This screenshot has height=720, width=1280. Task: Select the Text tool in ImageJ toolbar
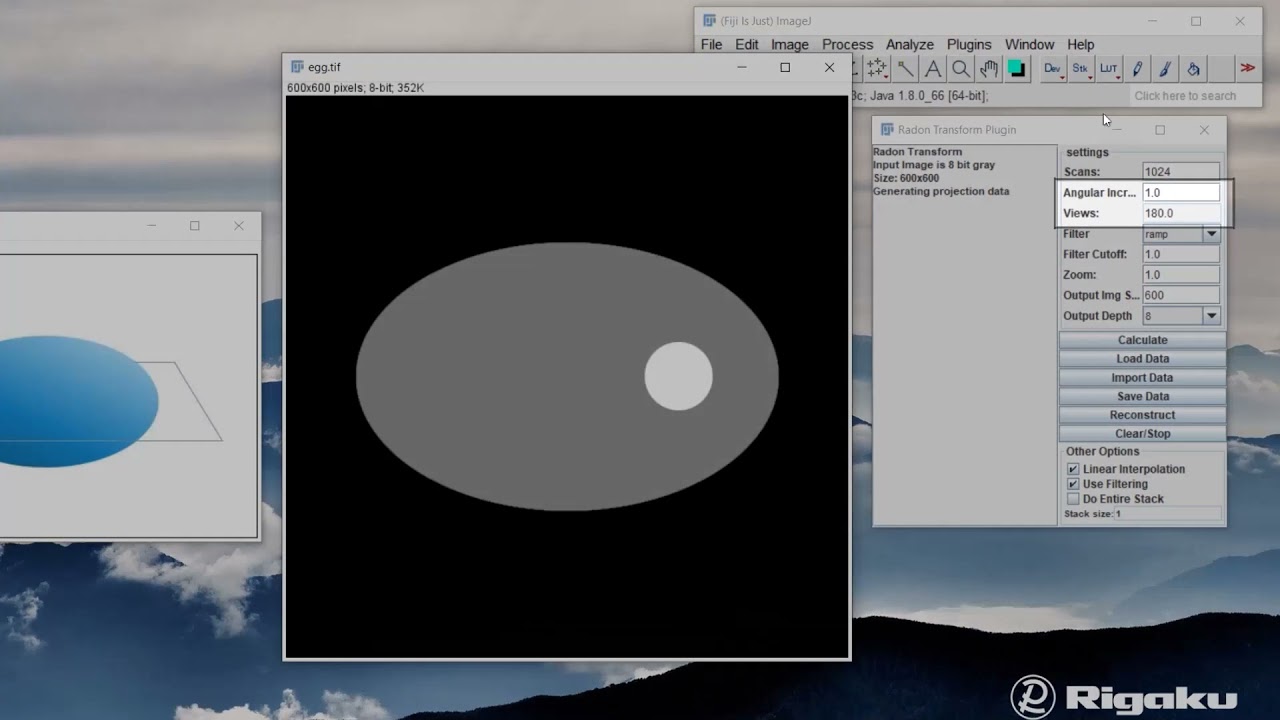coord(932,68)
